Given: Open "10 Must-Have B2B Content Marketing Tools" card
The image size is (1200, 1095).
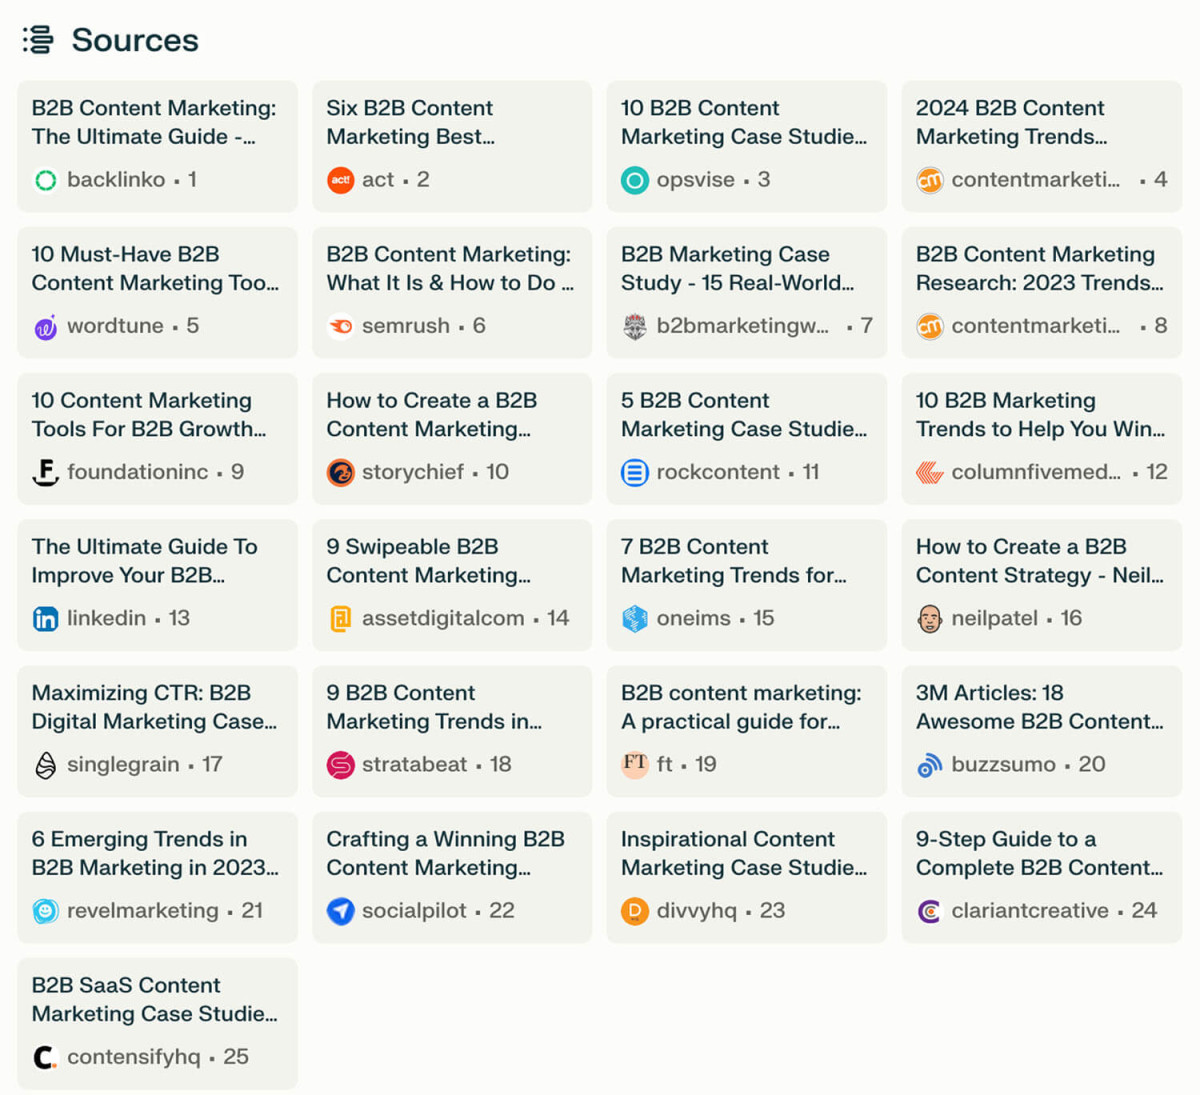Looking at the screenshot, I should point(157,292).
